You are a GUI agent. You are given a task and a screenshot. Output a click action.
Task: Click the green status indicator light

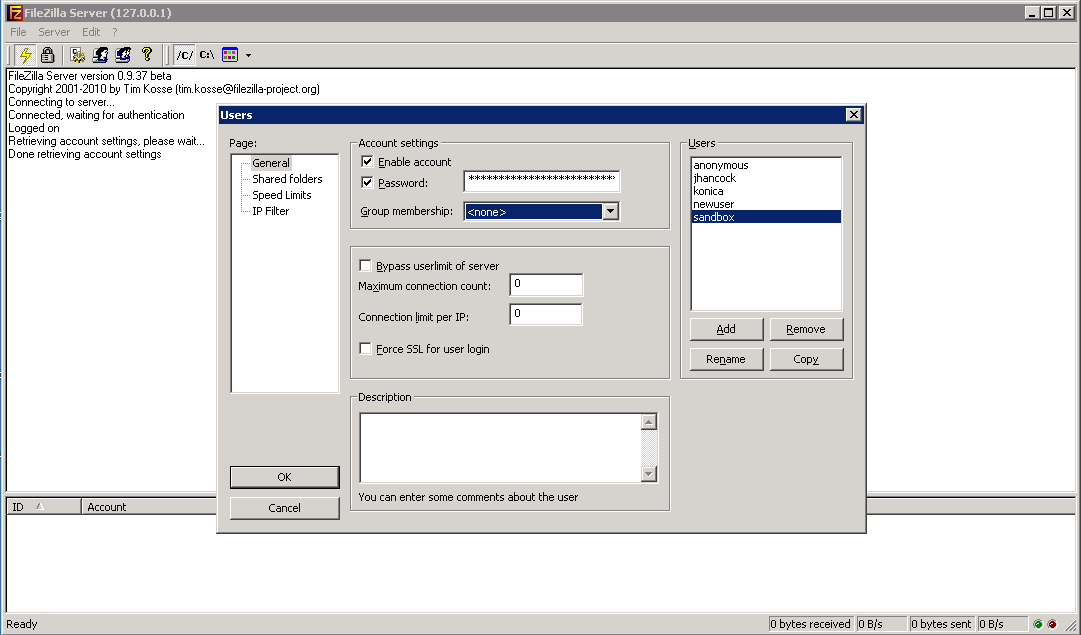pyautogui.click(x=1038, y=624)
